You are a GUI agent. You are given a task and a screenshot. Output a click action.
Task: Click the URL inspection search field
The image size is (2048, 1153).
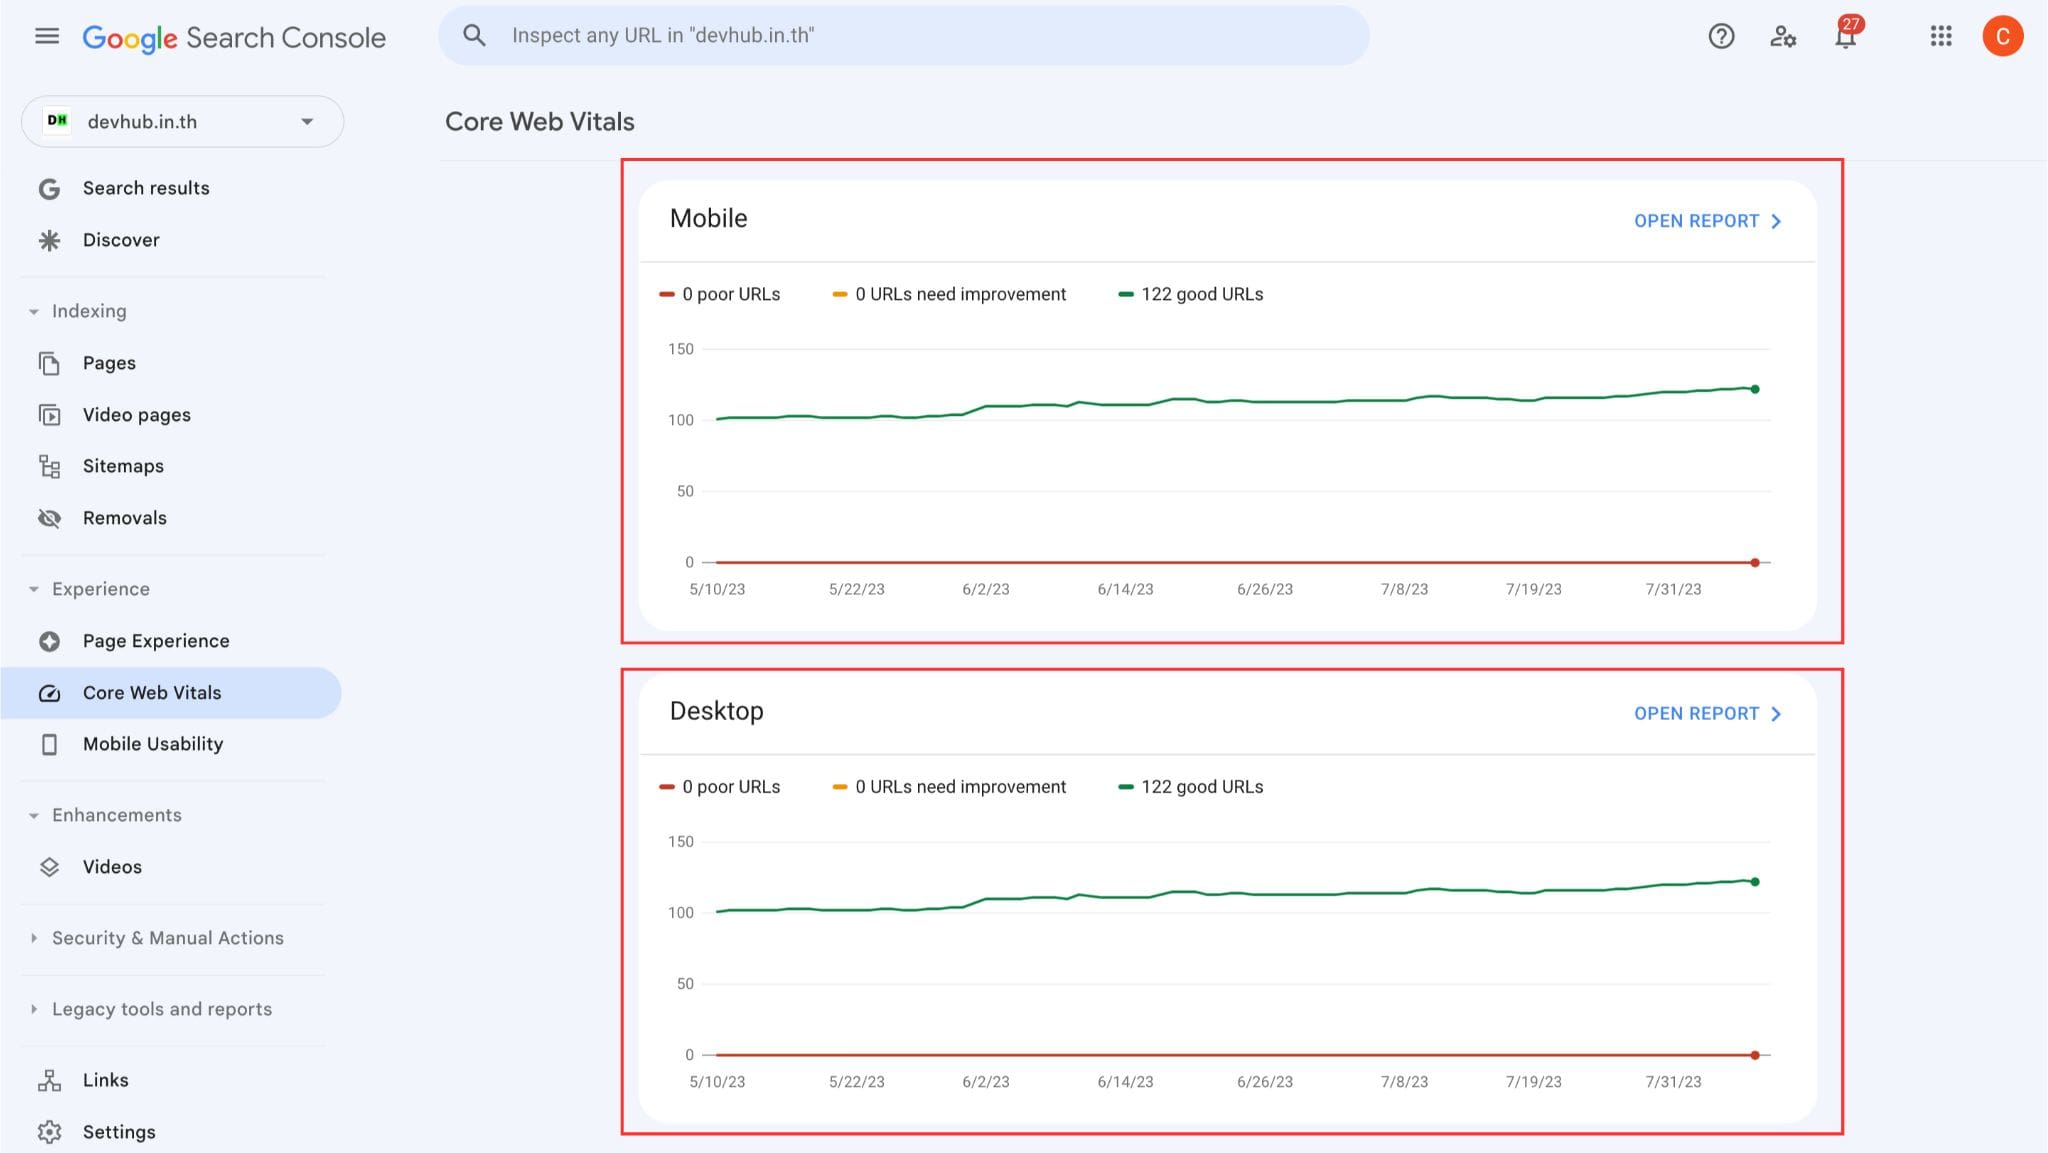[x=904, y=36]
